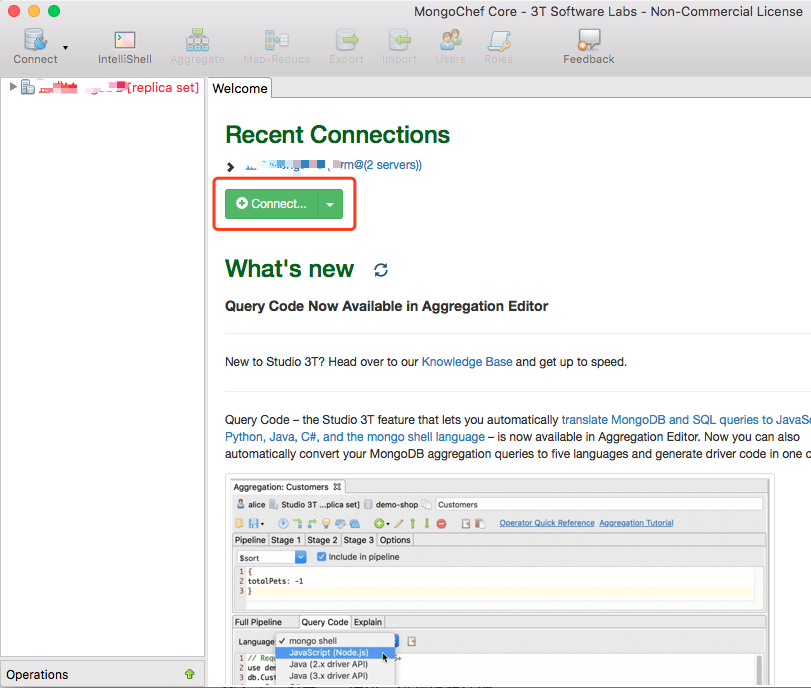Screen dimensions: 811x688
Task: Click the Connect toolbar icon
Action: [35, 46]
